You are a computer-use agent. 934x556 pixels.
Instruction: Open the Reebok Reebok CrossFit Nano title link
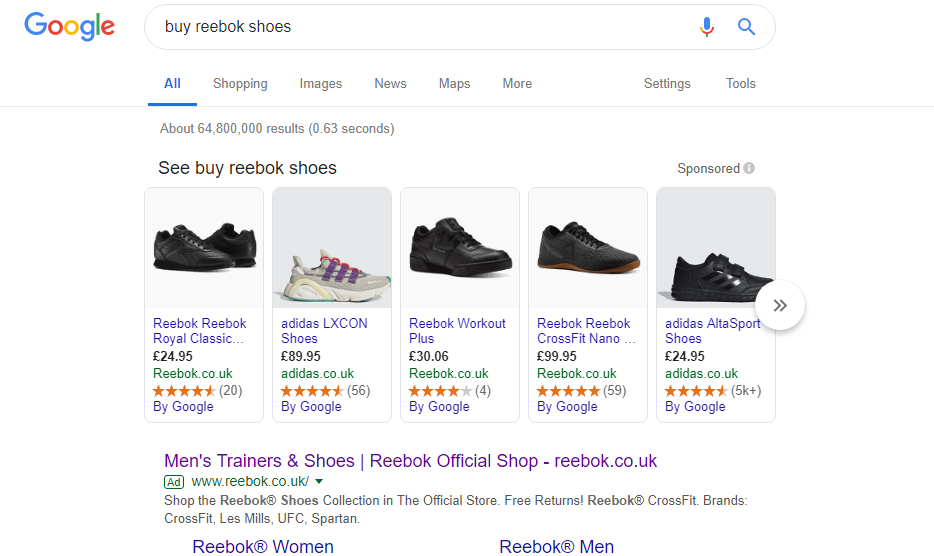[x=586, y=331]
